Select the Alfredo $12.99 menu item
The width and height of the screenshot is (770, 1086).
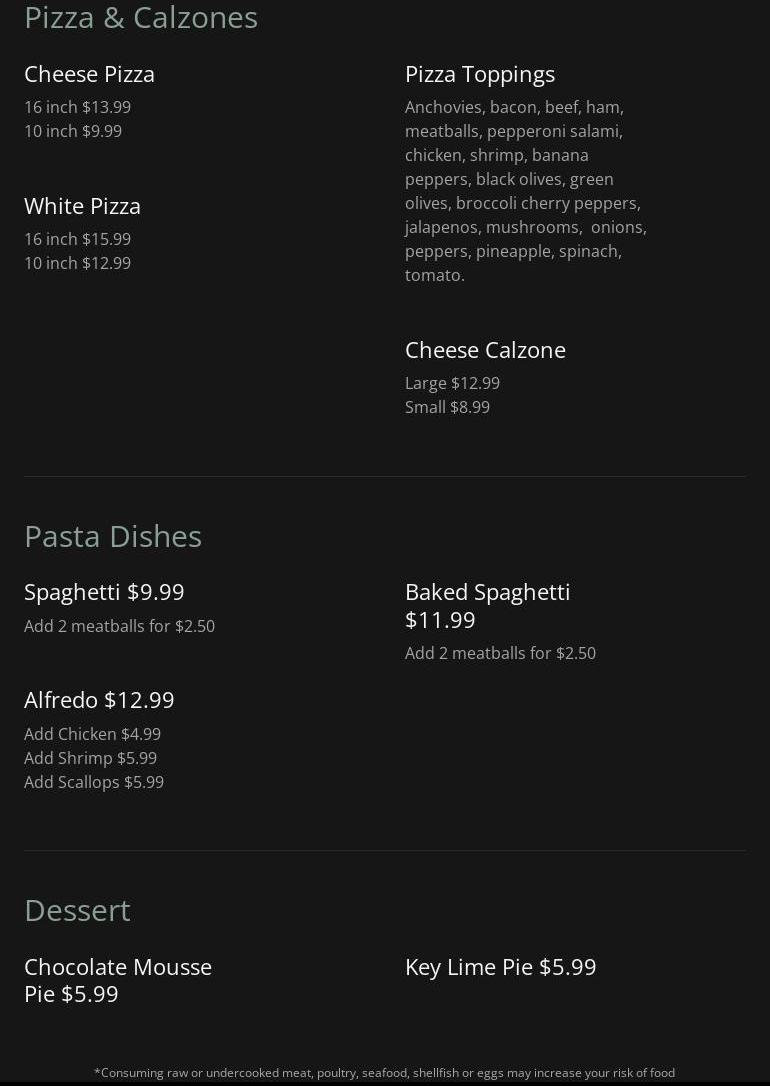[99, 700]
